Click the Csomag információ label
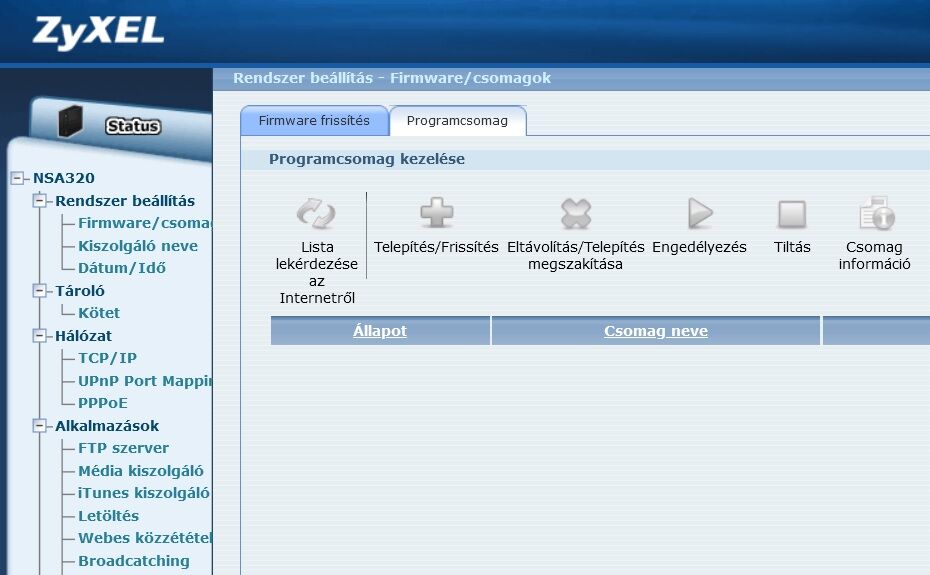The image size is (930, 575). coord(874,255)
